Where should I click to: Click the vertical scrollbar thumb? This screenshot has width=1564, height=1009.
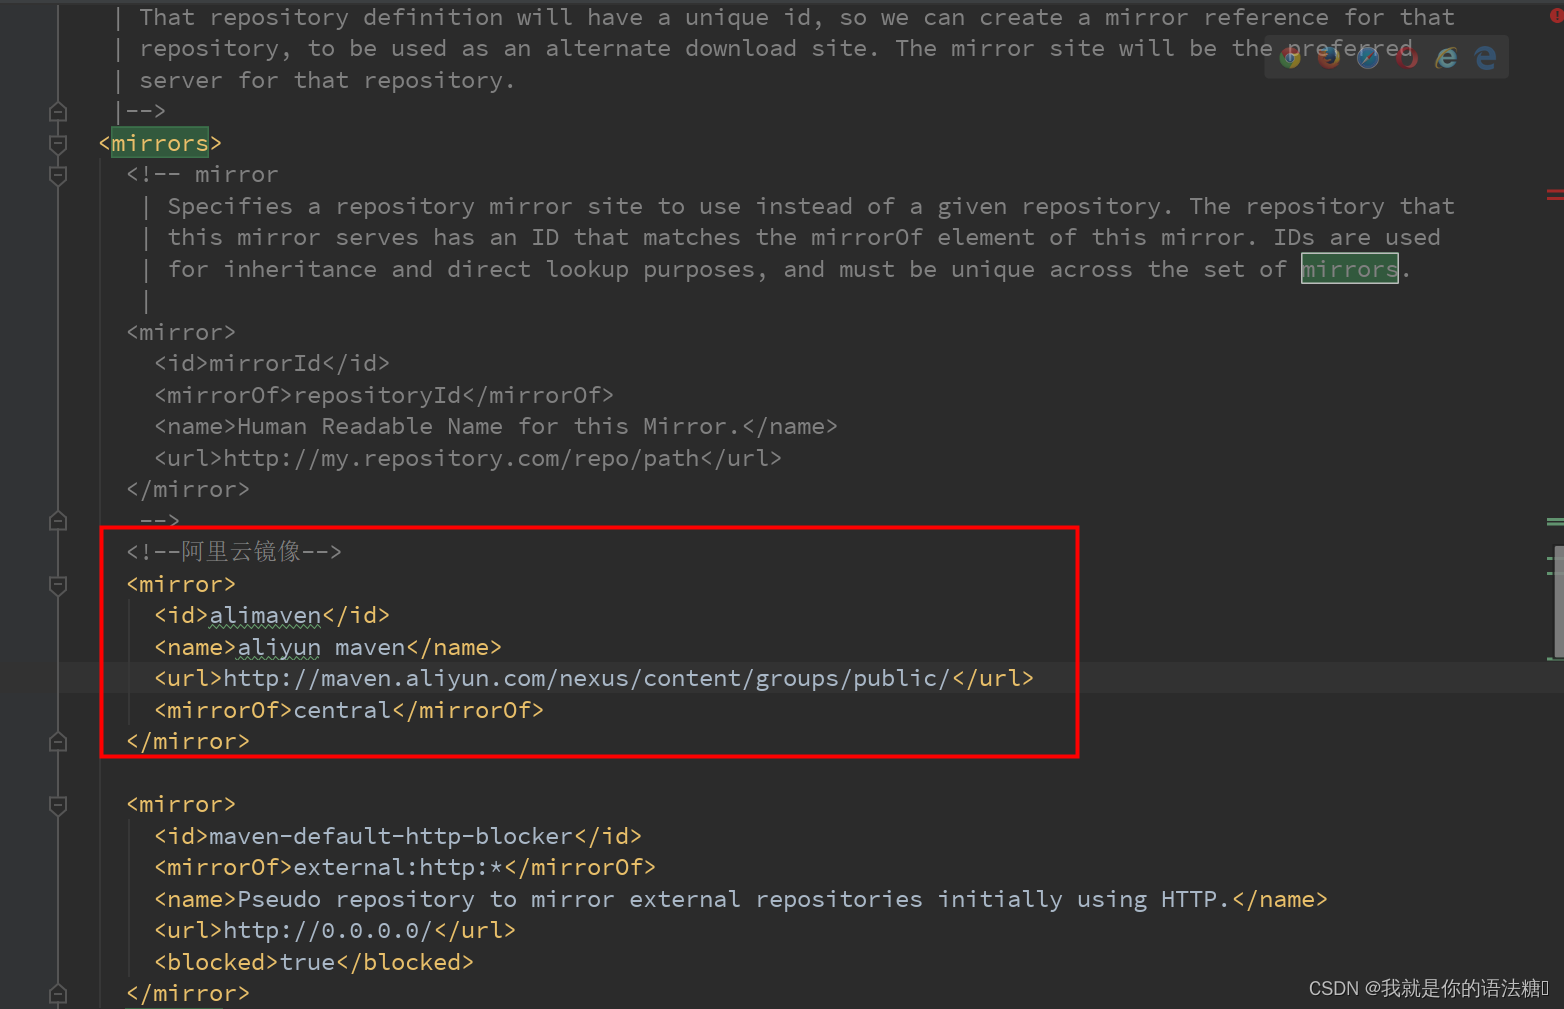(x=1559, y=603)
